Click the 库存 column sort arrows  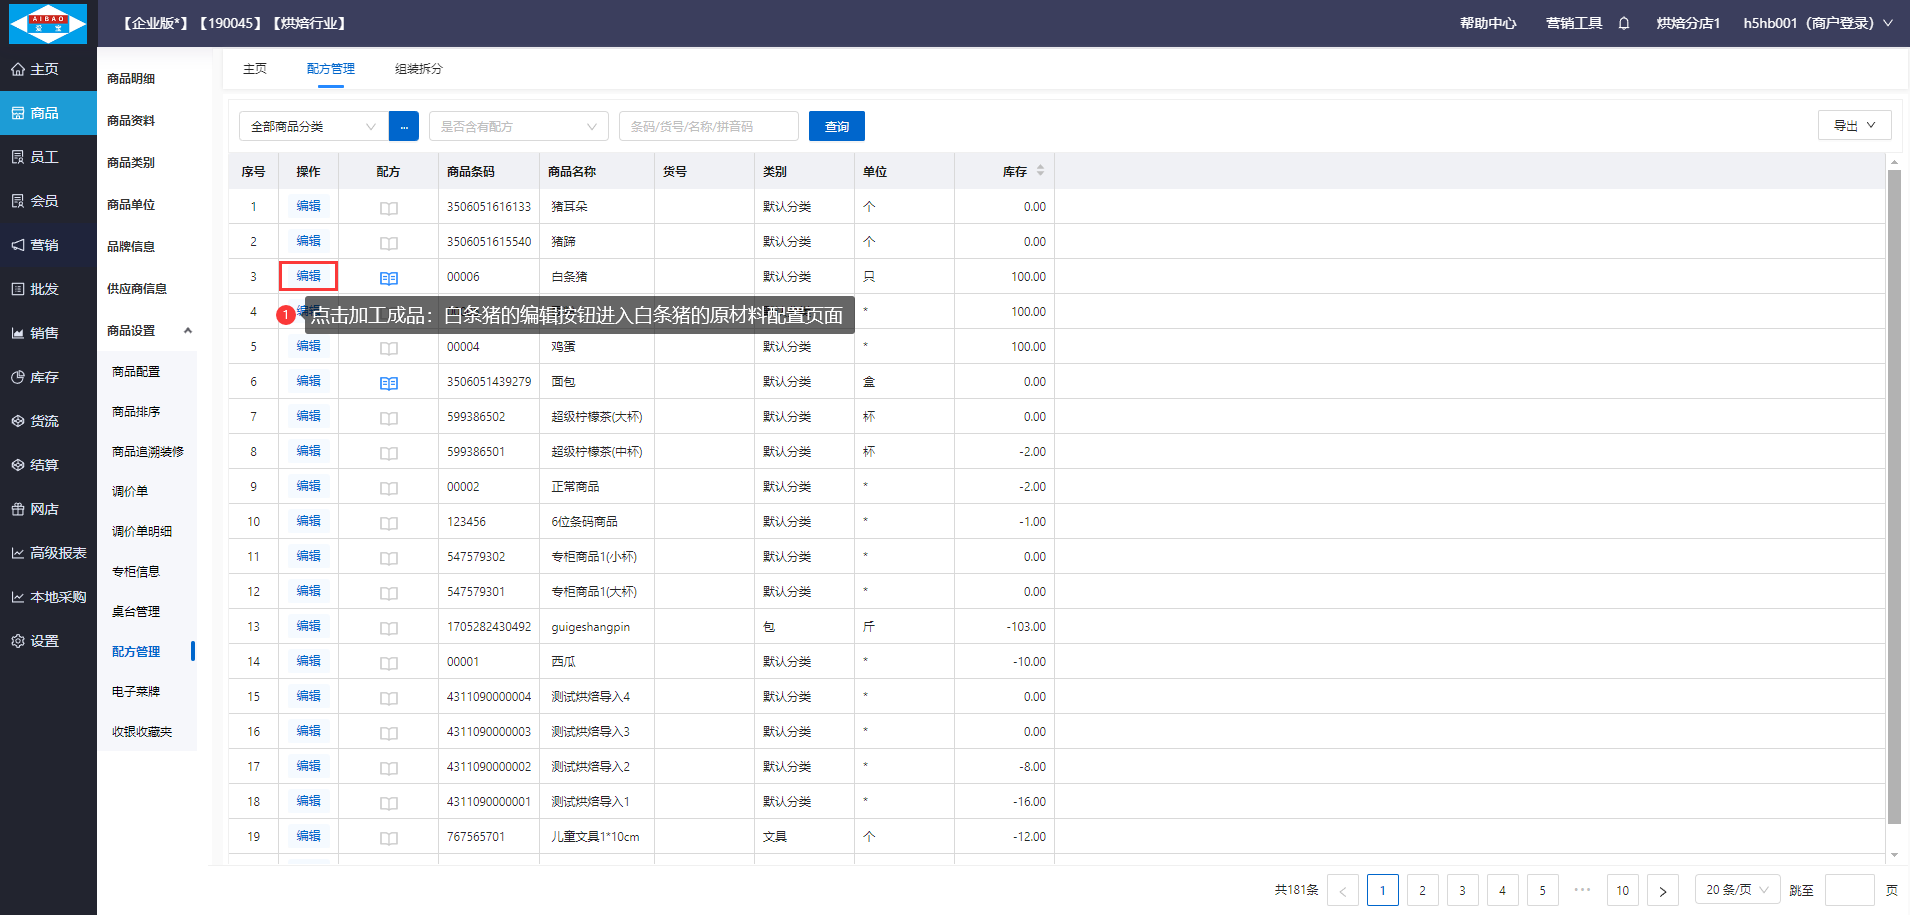[1040, 171]
